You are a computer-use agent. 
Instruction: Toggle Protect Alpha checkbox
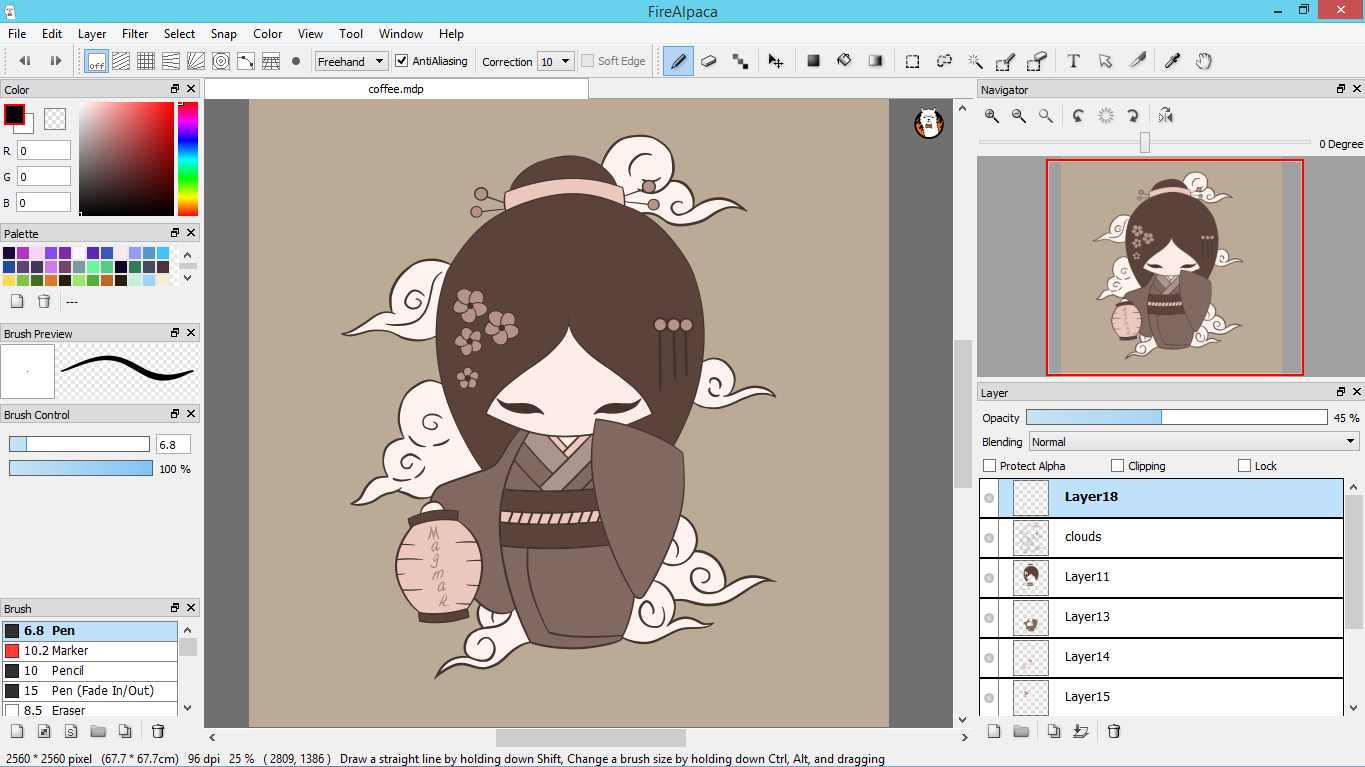990,466
